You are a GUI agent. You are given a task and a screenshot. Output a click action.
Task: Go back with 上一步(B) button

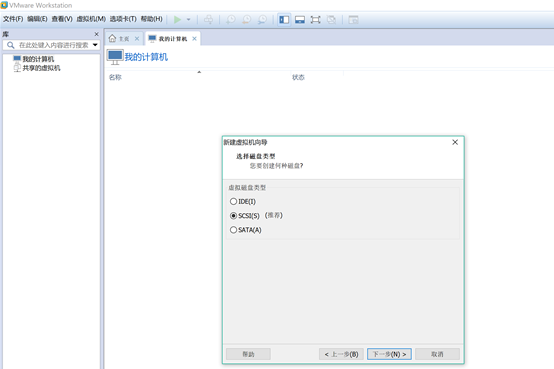pos(341,354)
